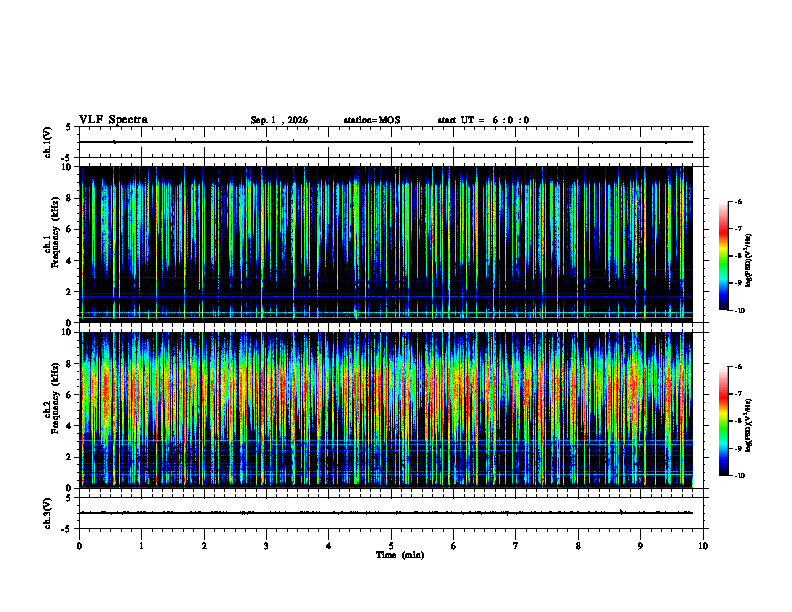Click the ch.1 waveform trace line in the upper panel
The width and height of the screenshot is (792, 612).
click(386, 142)
